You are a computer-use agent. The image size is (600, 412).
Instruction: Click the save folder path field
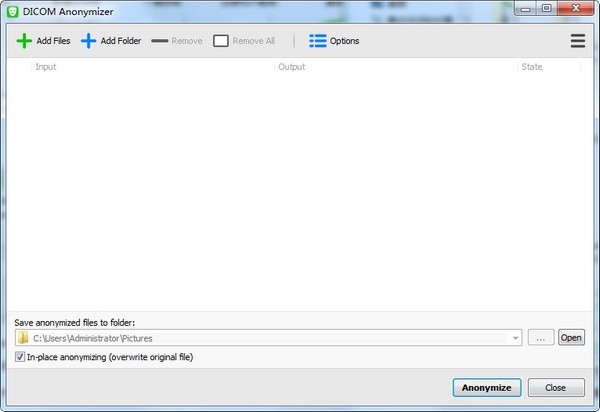(x=269, y=338)
